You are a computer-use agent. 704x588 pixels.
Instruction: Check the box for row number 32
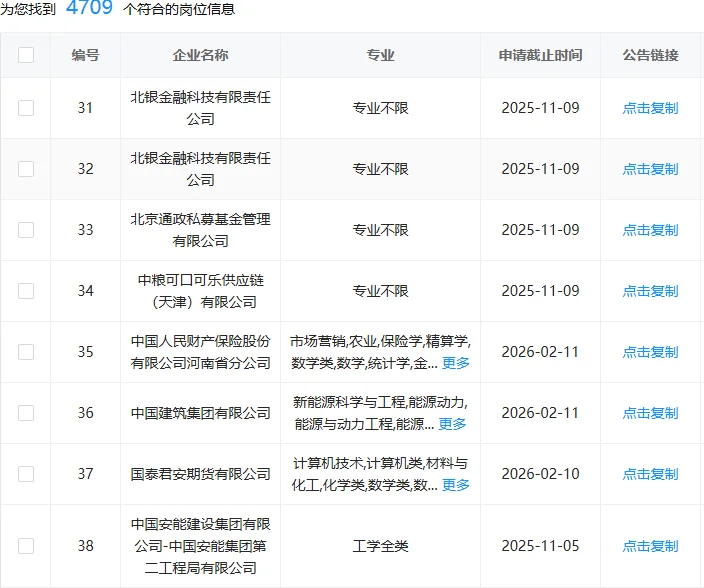click(26, 169)
